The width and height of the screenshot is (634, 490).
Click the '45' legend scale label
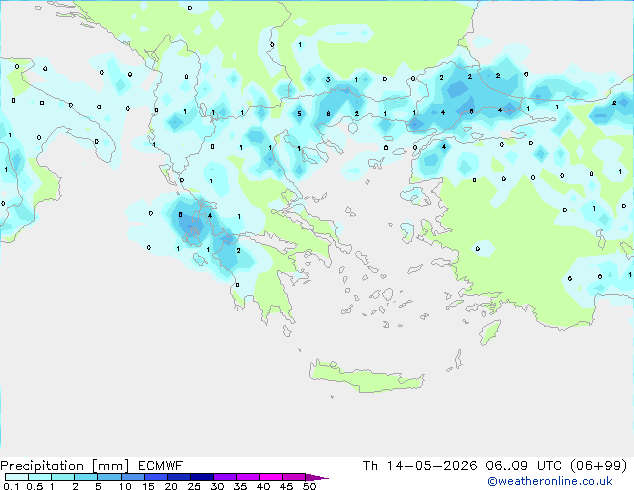[286, 486]
